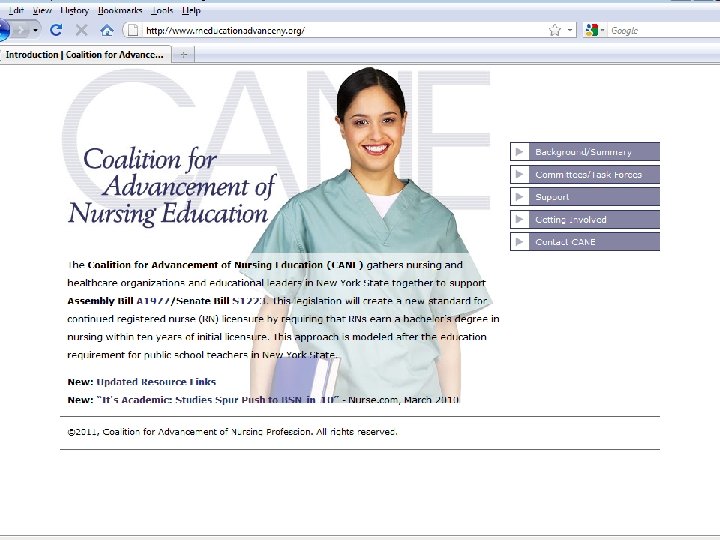
Task: Open the Edit menu
Action: point(16,10)
